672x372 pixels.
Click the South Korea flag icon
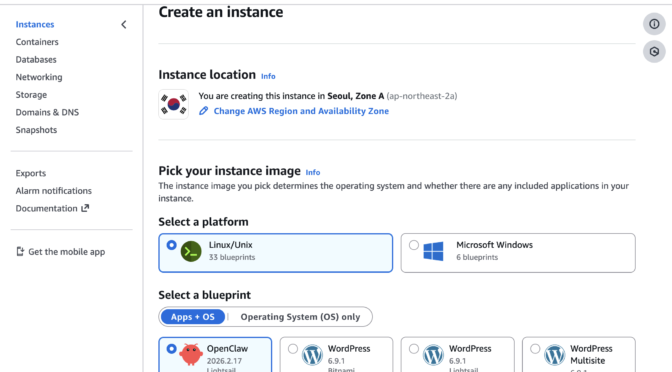coord(174,104)
